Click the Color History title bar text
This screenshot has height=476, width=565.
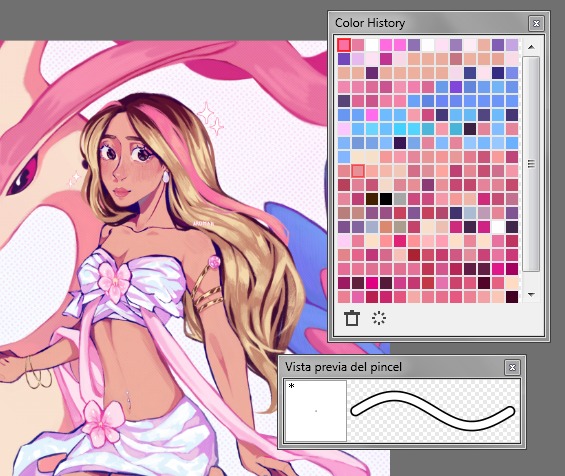370,23
